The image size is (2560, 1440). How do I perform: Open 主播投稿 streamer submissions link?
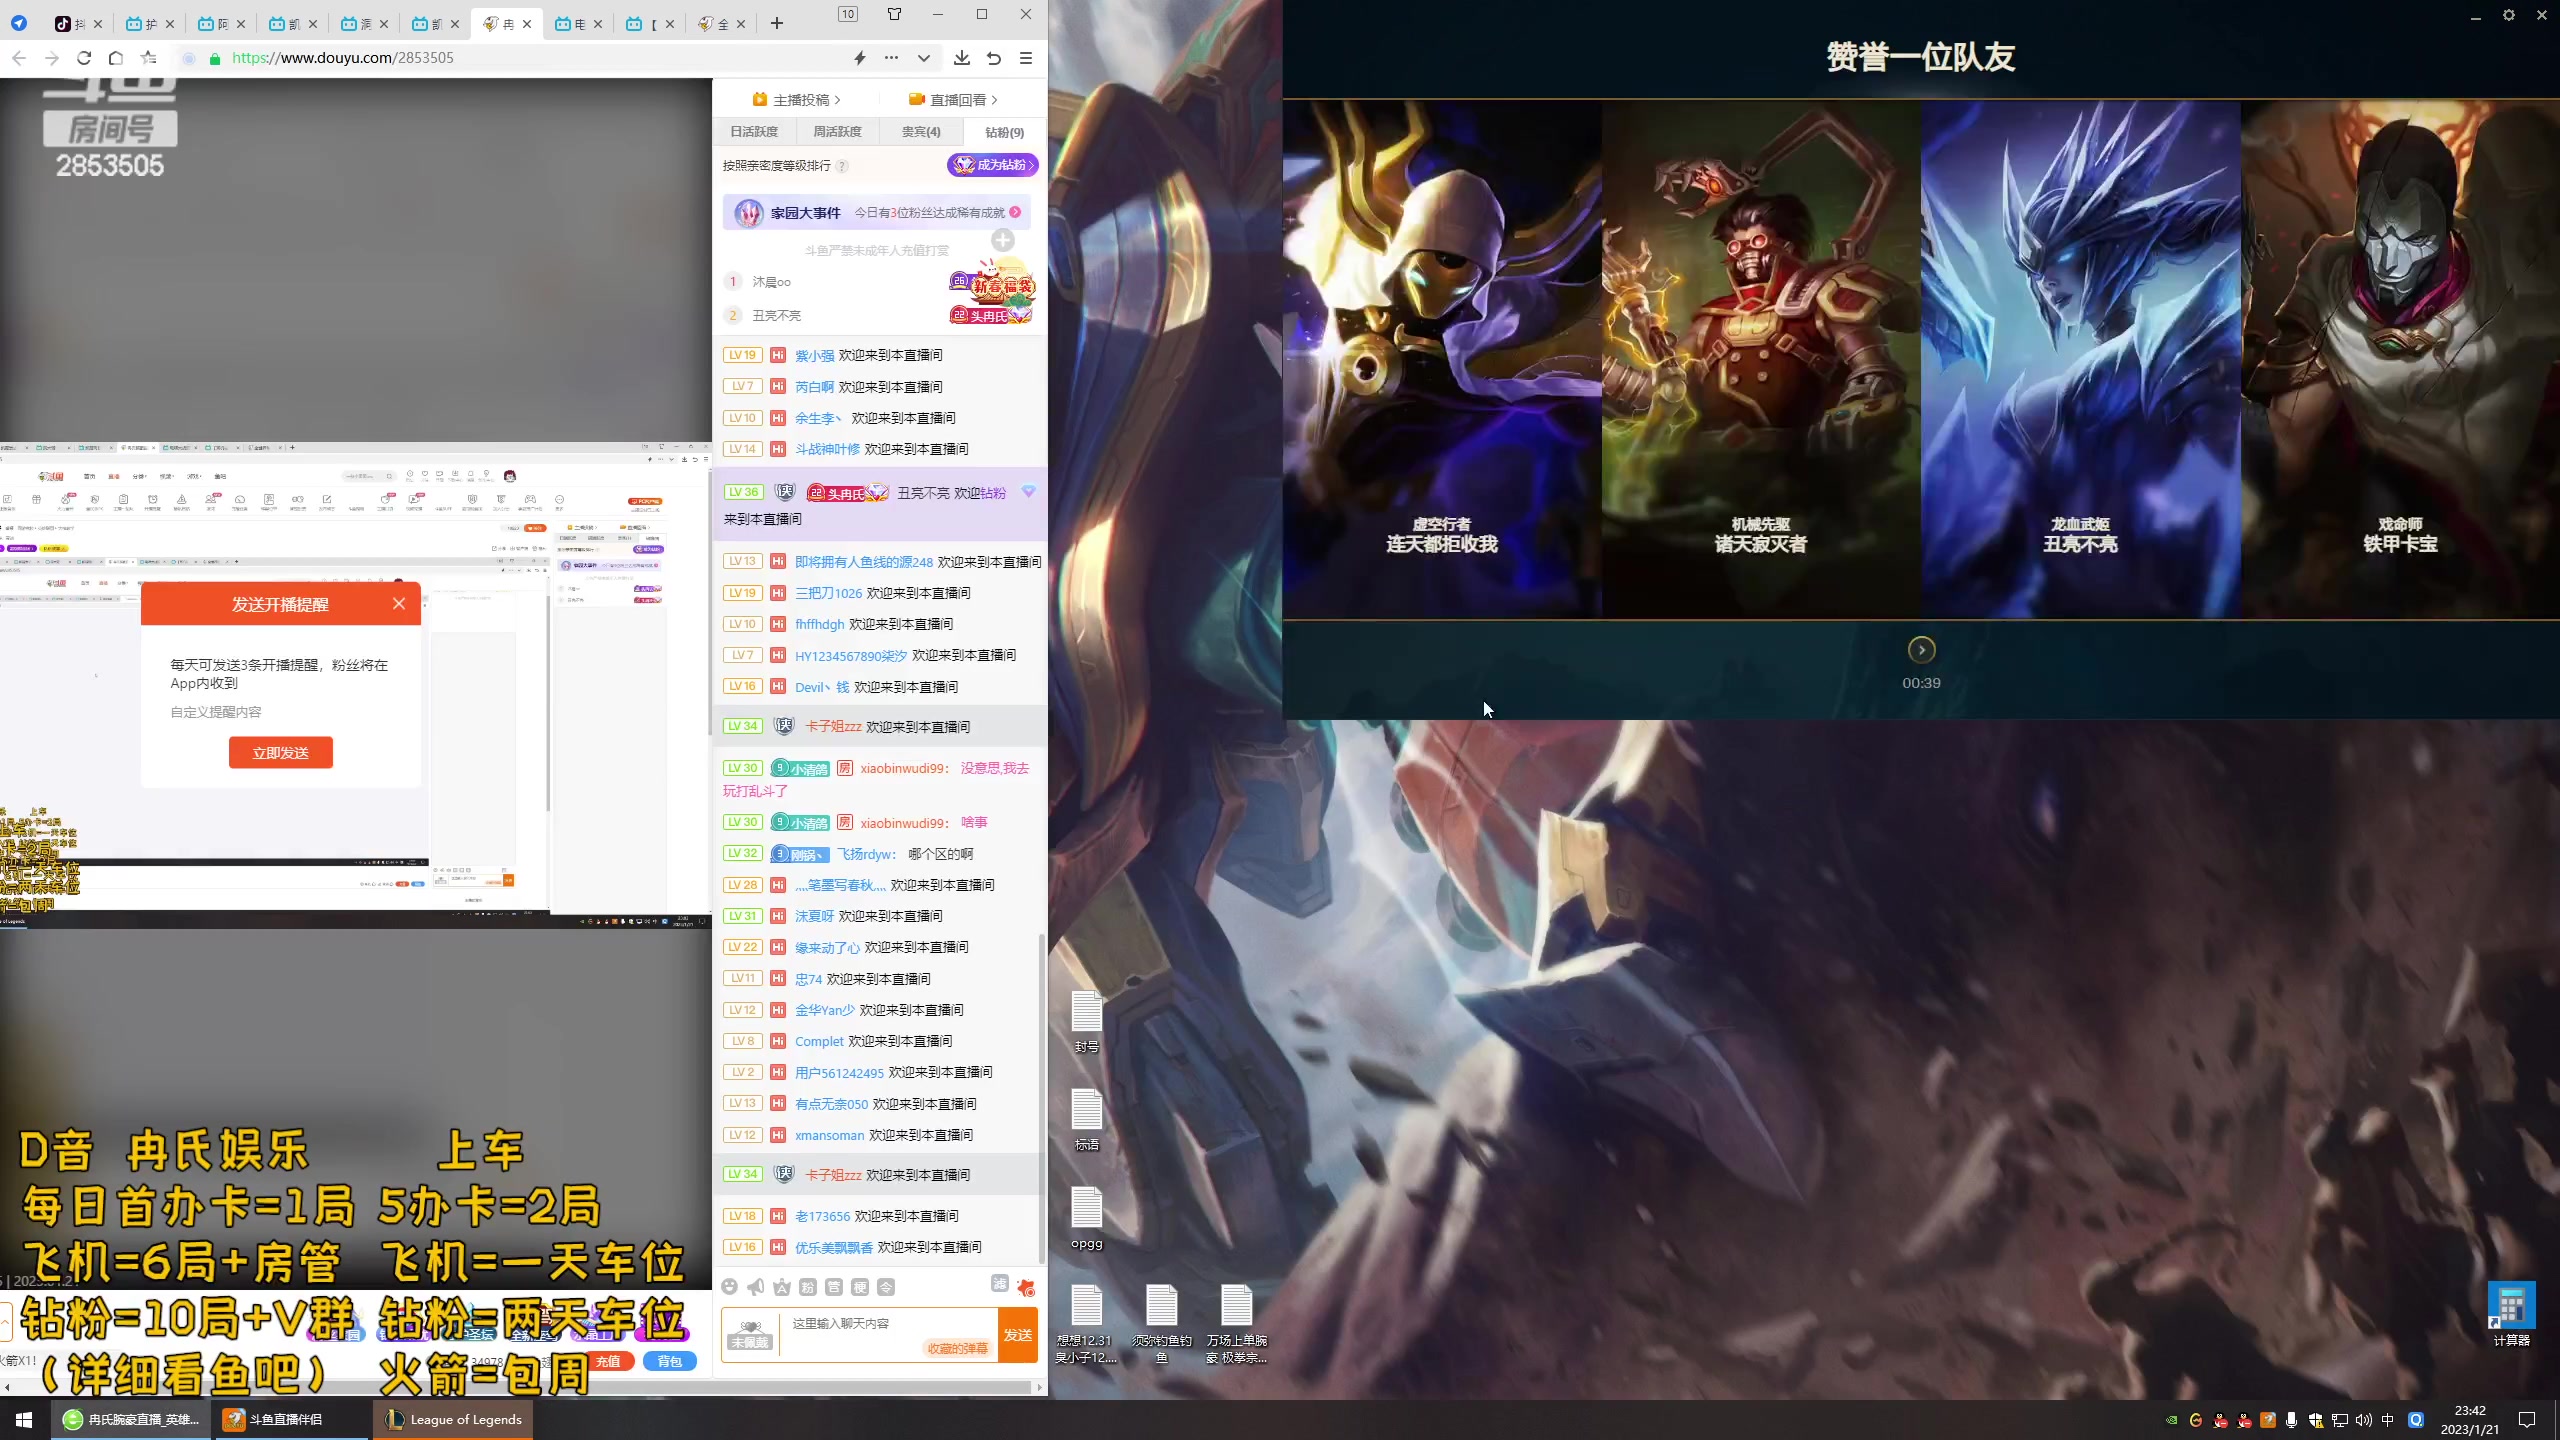(797, 99)
